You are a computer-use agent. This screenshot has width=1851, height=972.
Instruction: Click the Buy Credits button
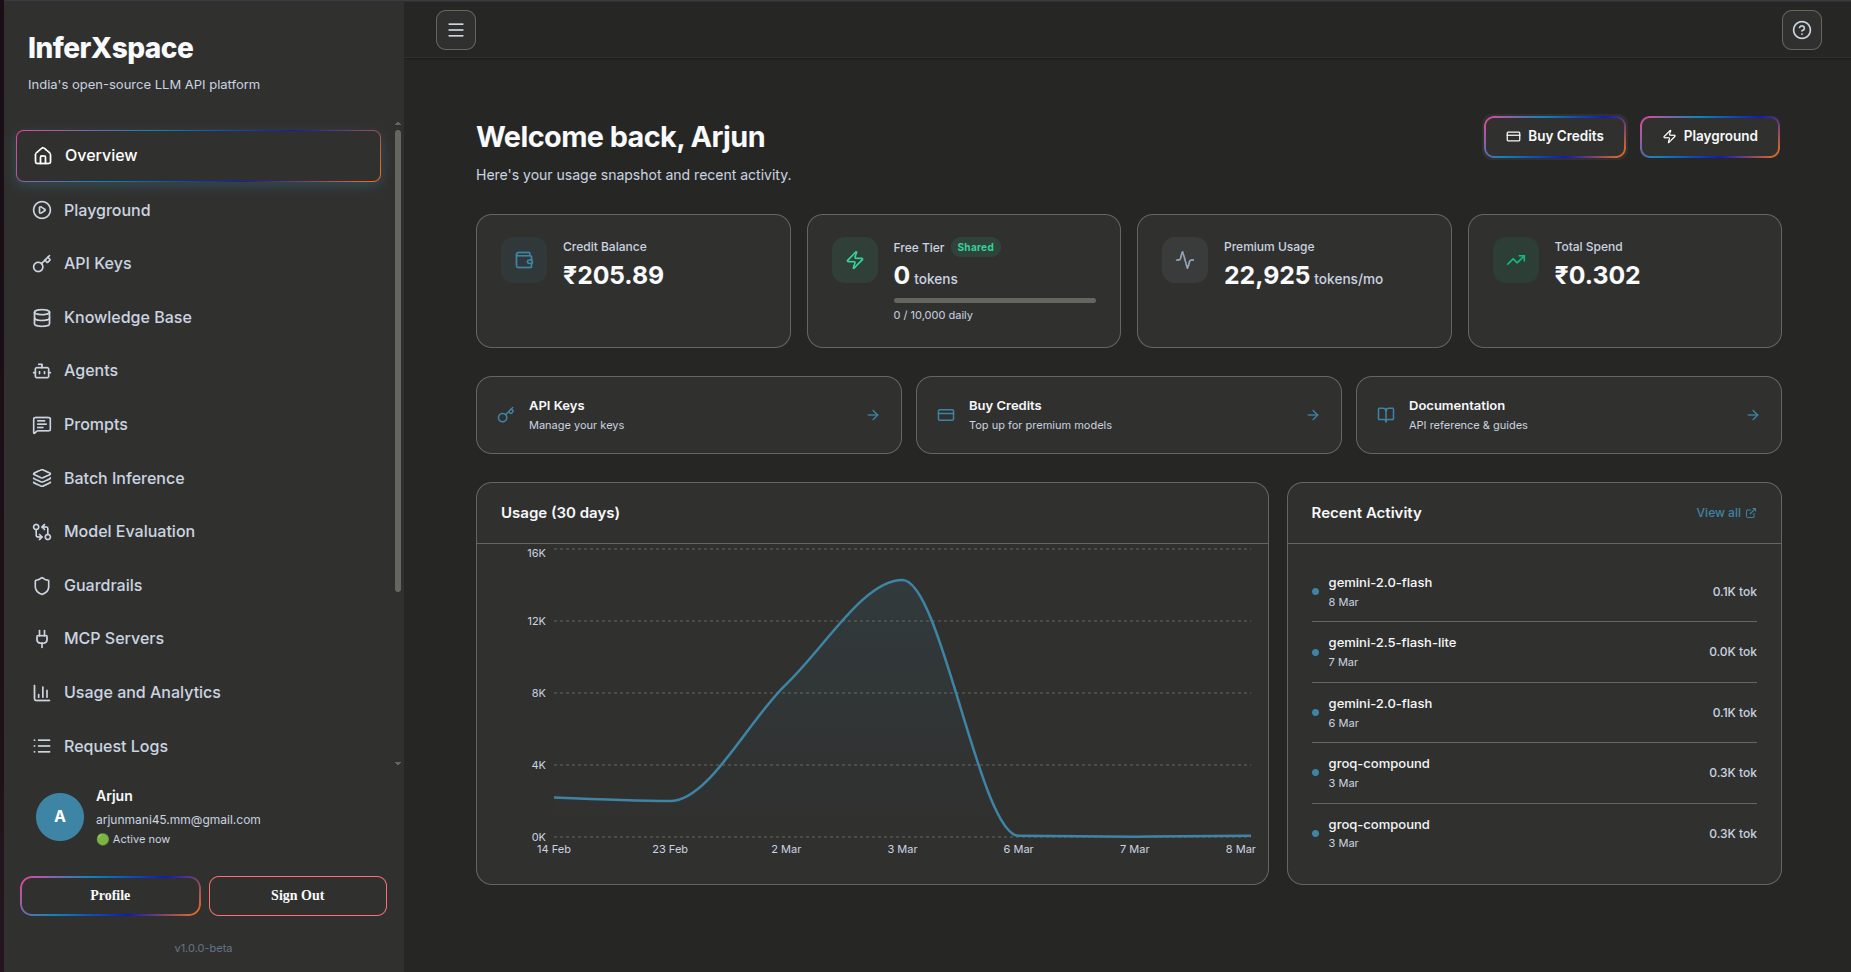coord(1554,136)
